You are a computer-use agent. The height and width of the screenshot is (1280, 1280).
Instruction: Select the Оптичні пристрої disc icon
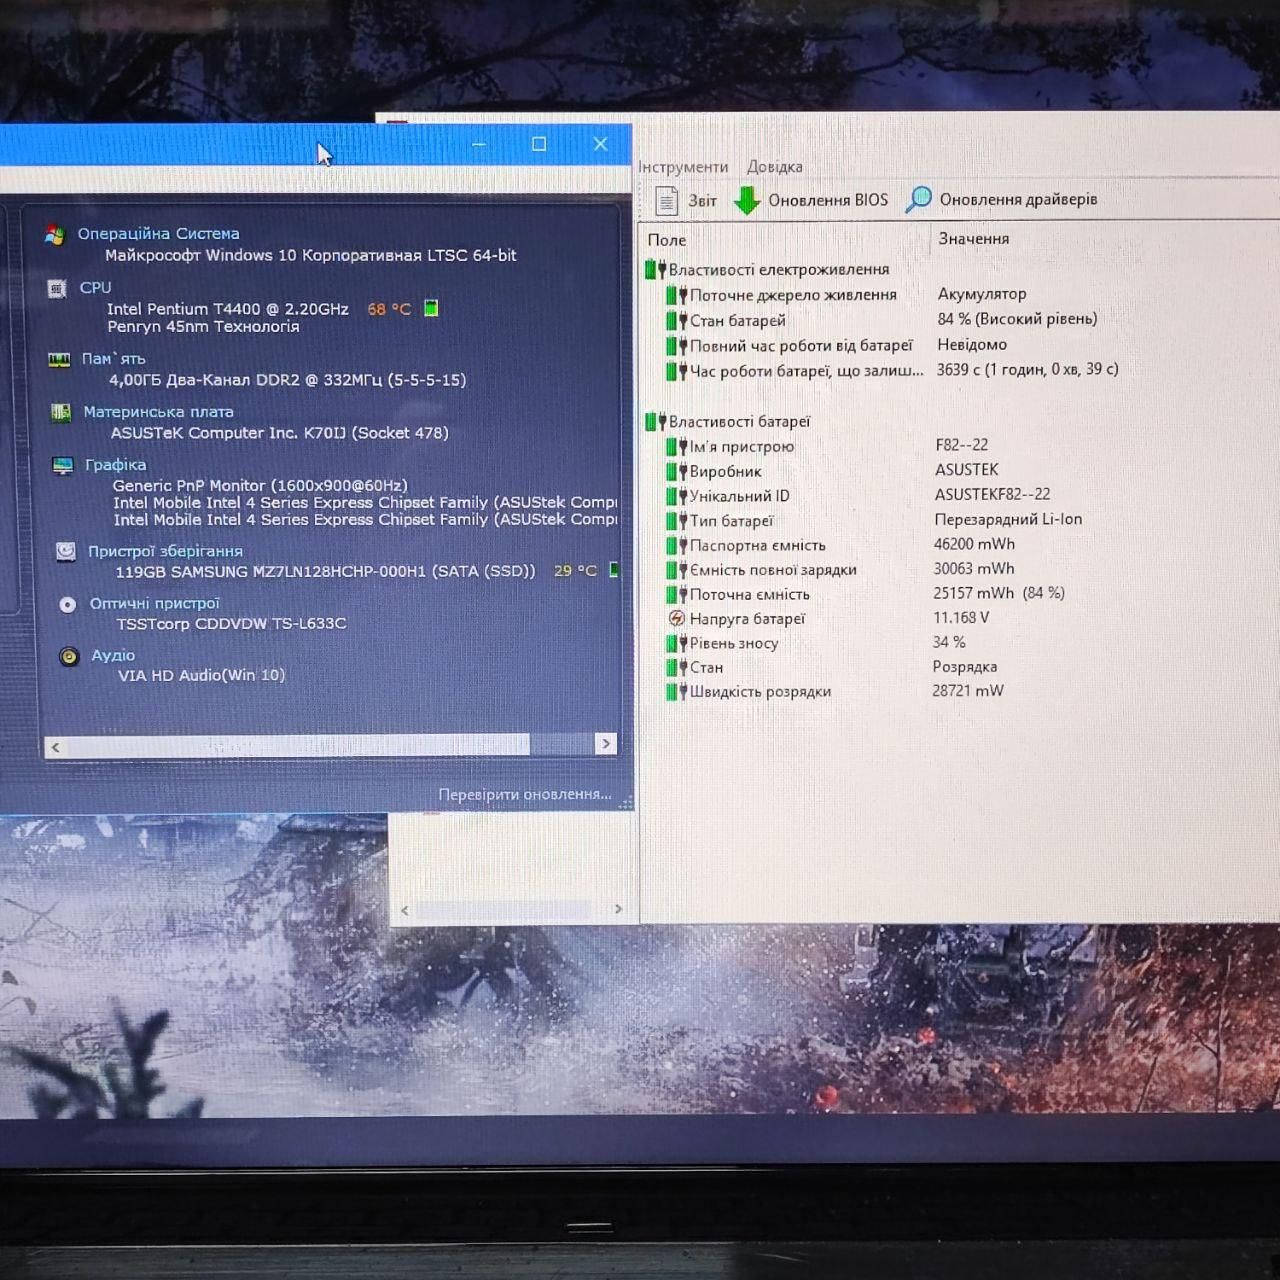pos(67,604)
